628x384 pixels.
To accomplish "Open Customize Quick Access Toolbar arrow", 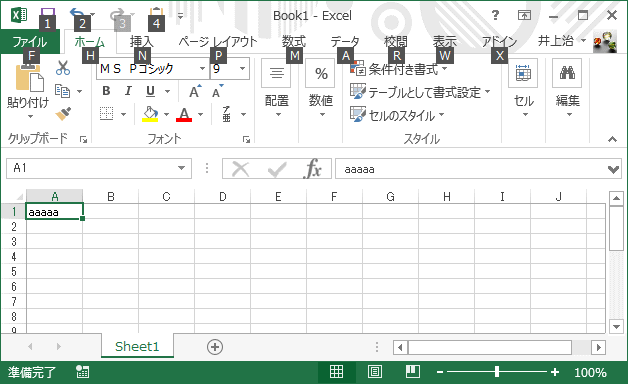I will [180, 16].
